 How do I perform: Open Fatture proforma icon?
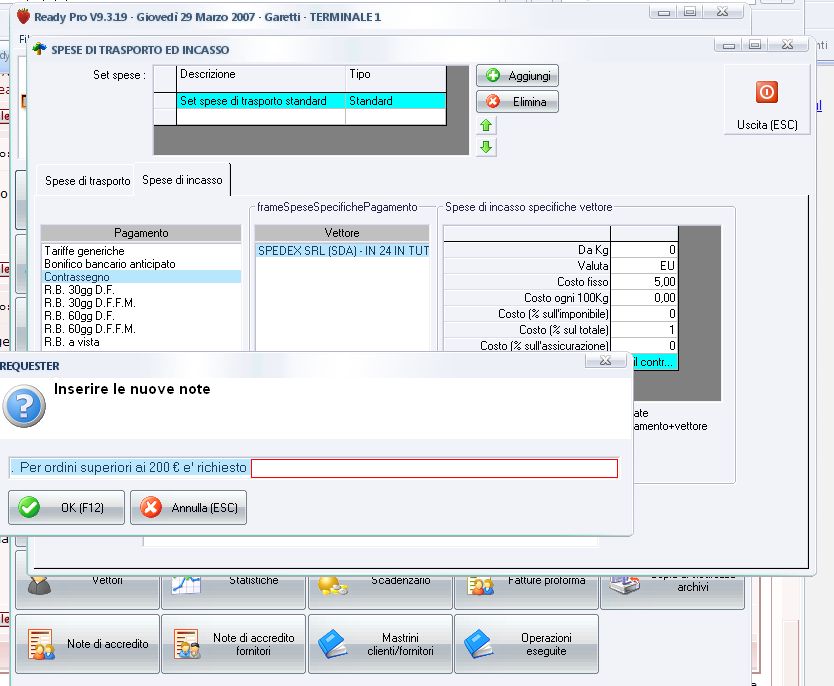click(x=480, y=585)
